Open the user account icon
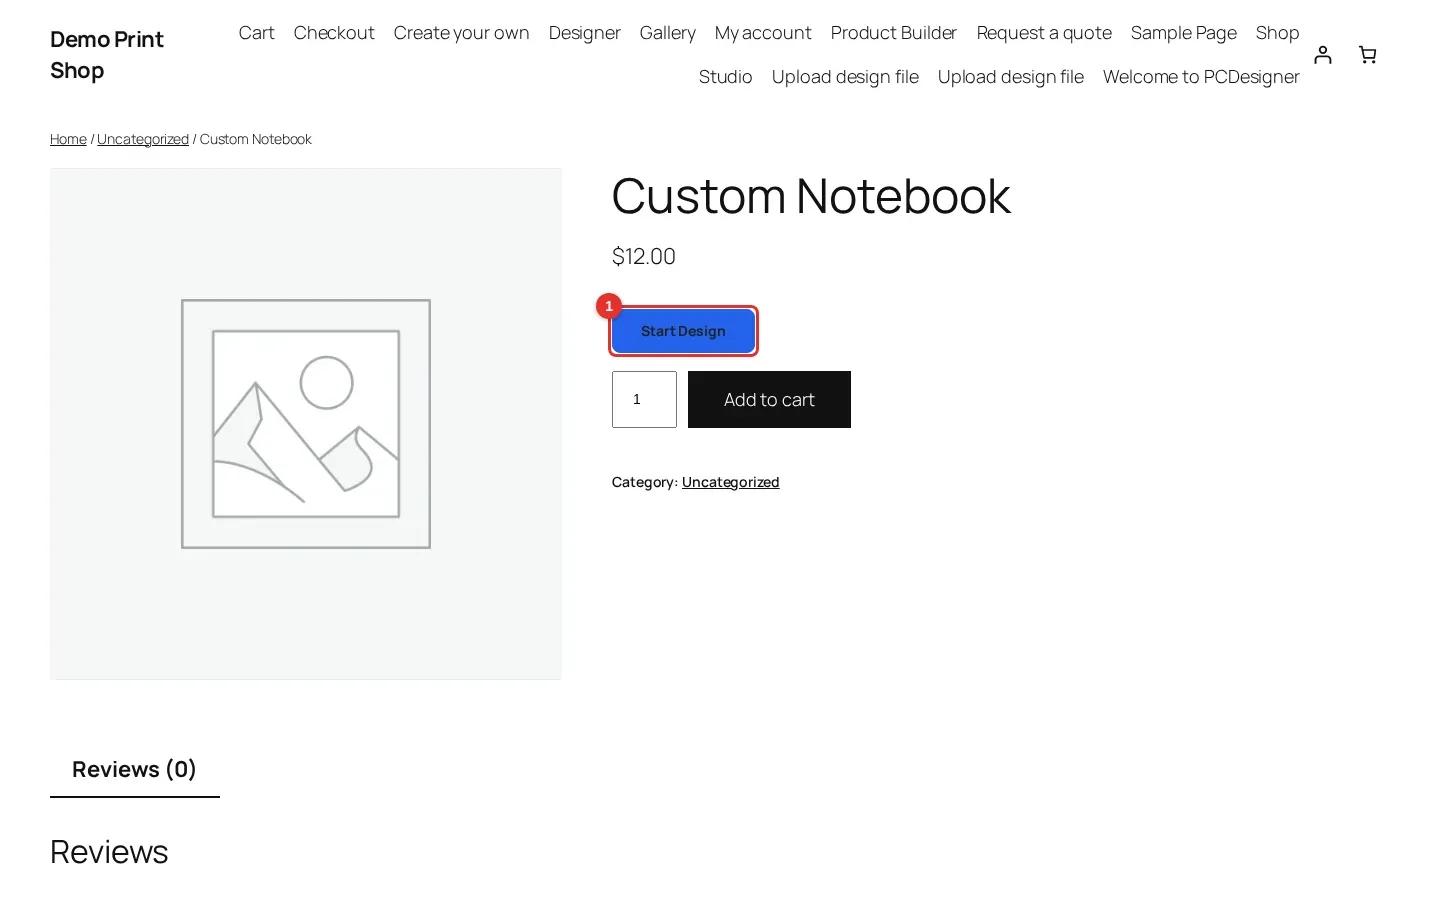The width and height of the screenshot is (1440, 900). (x=1322, y=54)
